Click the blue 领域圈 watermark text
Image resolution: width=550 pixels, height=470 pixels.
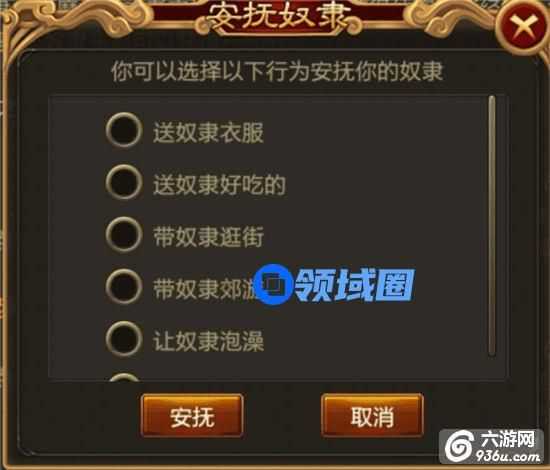pos(354,285)
